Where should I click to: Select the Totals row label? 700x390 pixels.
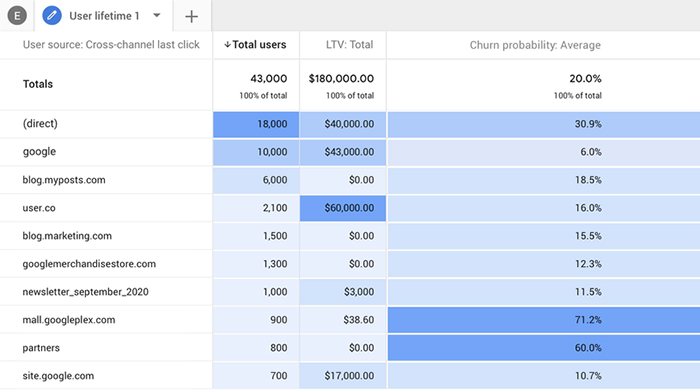tap(38, 84)
